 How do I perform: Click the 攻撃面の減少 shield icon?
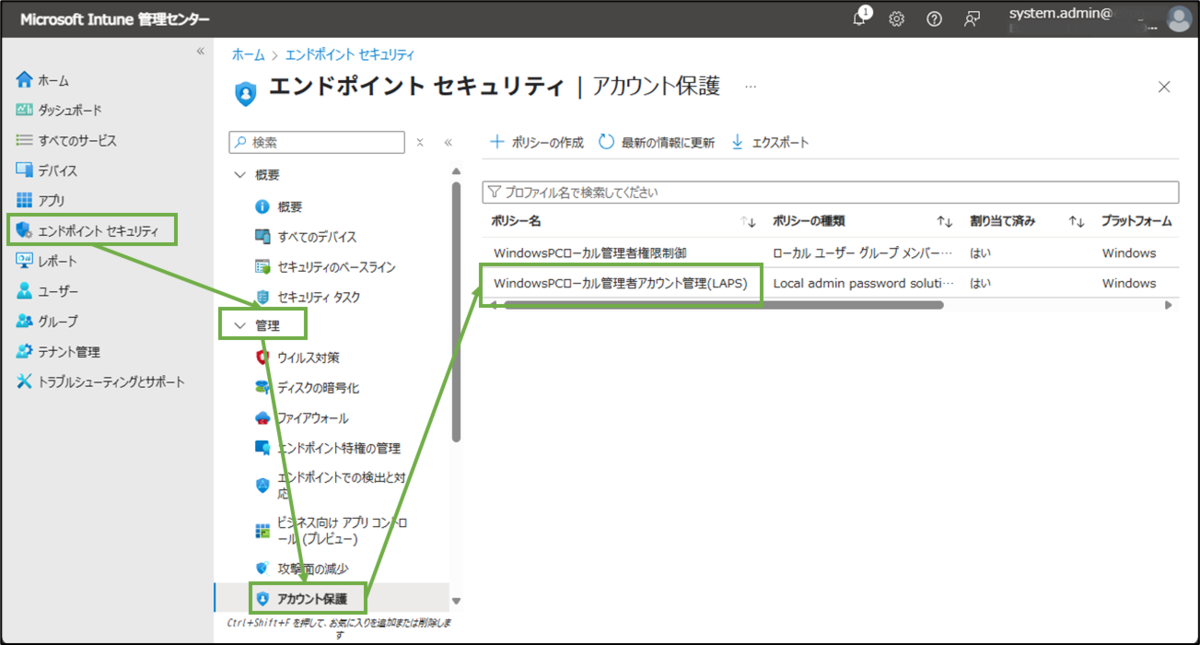[263, 568]
